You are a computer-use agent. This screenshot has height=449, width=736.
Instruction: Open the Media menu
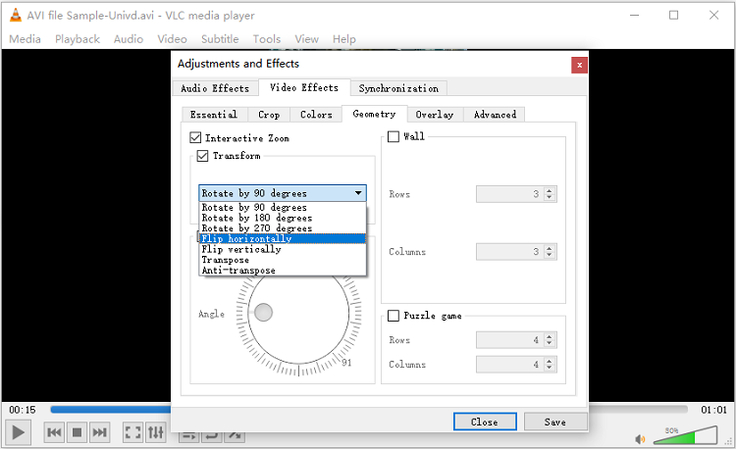[x=25, y=39]
